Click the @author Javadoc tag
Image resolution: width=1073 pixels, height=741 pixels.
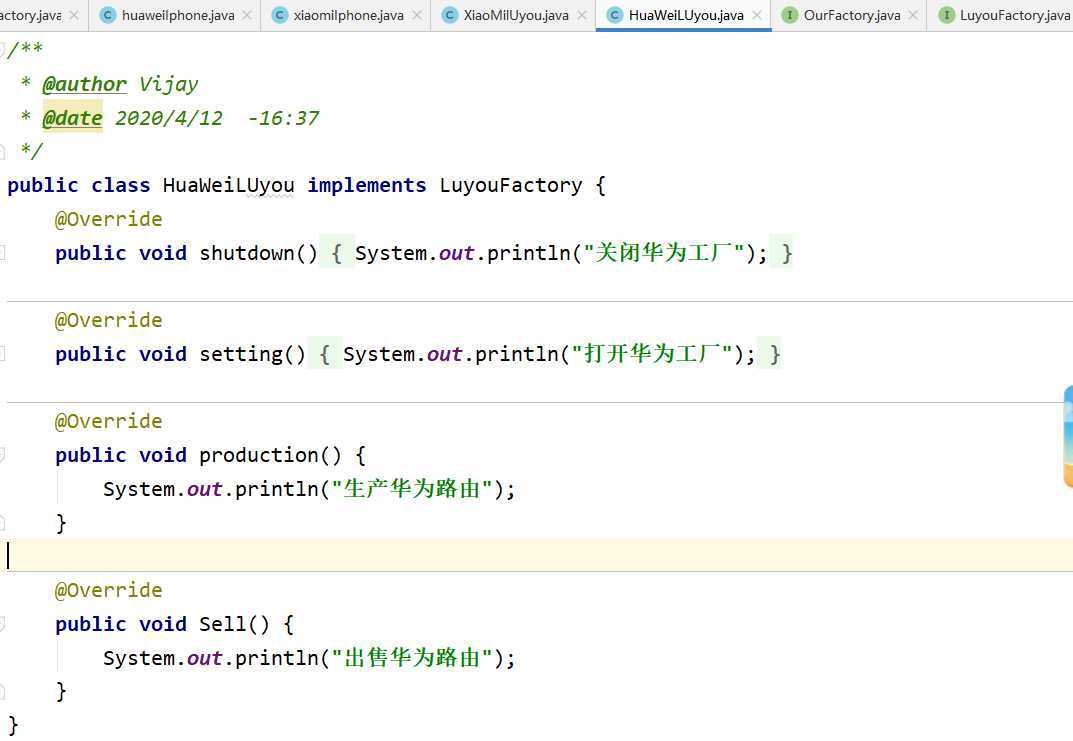(x=84, y=83)
